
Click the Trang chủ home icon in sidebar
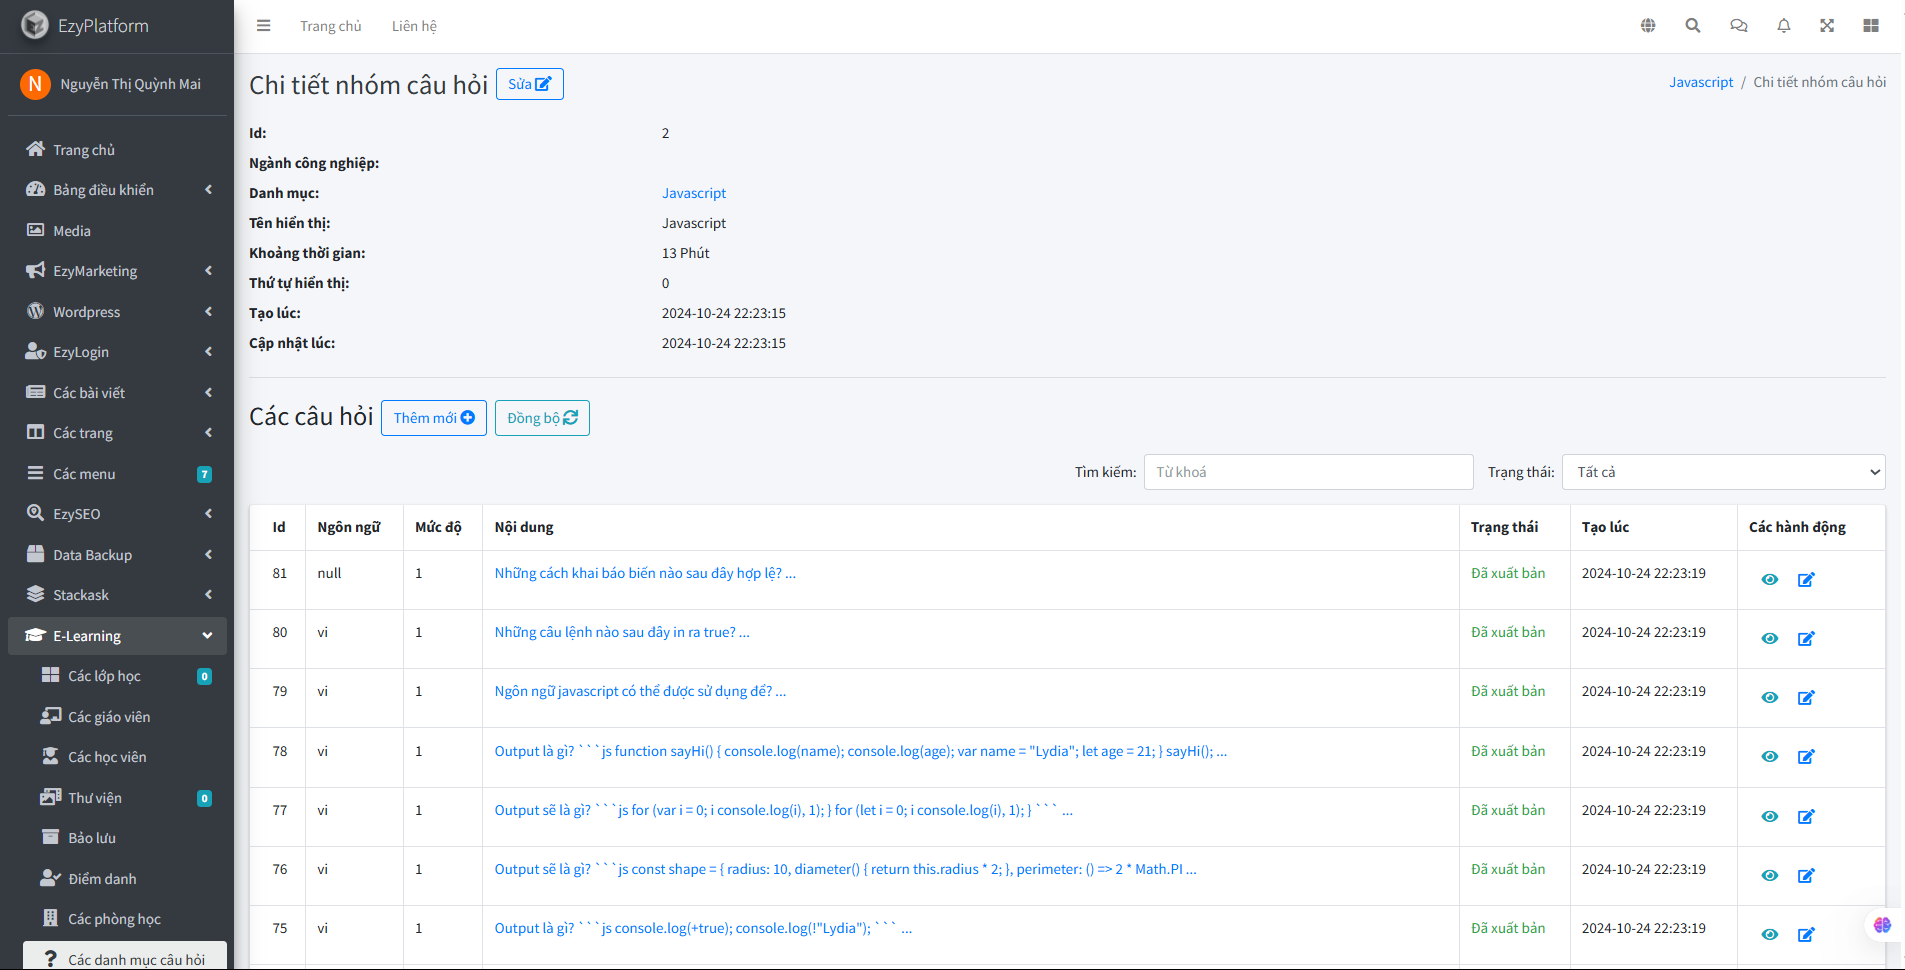coord(35,149)
